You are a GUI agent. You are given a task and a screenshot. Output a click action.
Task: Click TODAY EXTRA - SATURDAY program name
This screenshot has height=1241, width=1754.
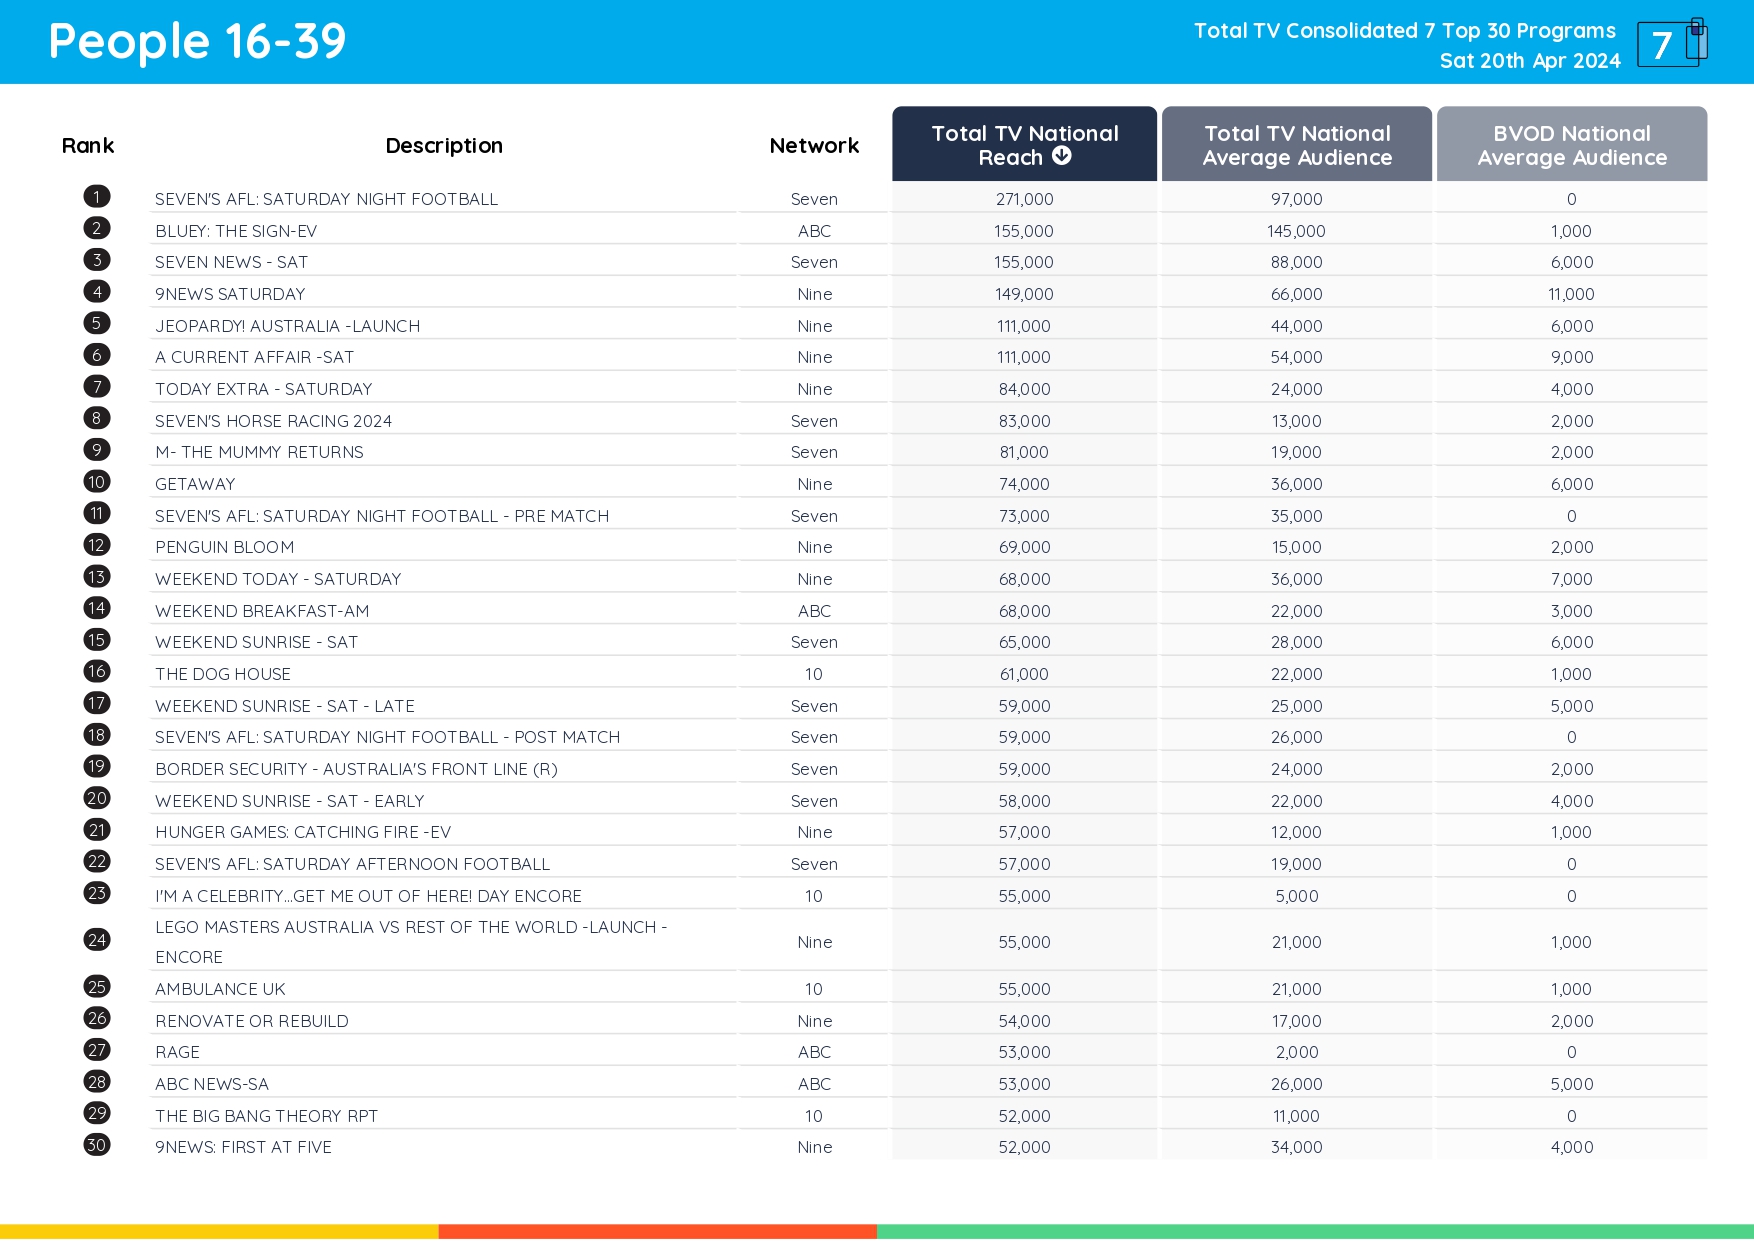click(264, 390)
